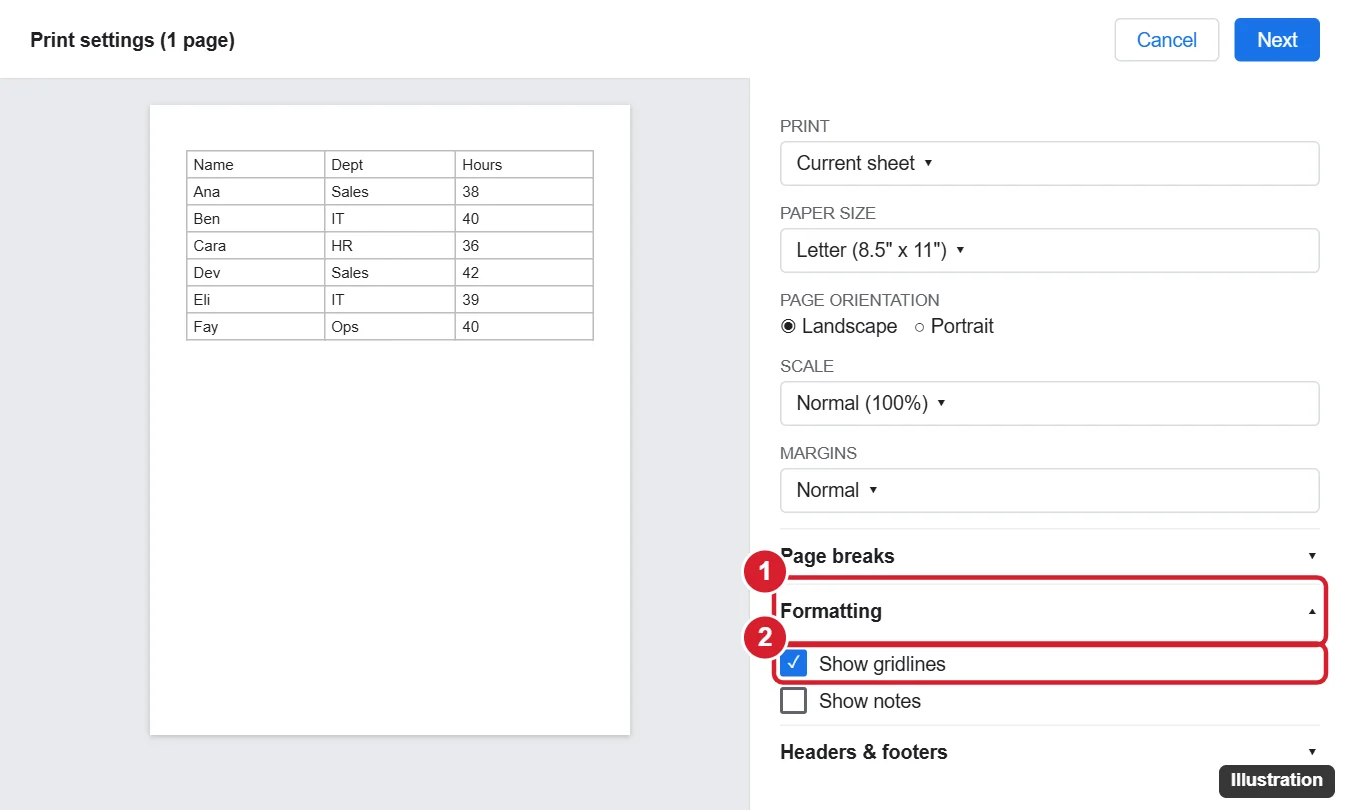Click the Ben cell in preview table
The image size is (1350, 810).
(256, 219)
